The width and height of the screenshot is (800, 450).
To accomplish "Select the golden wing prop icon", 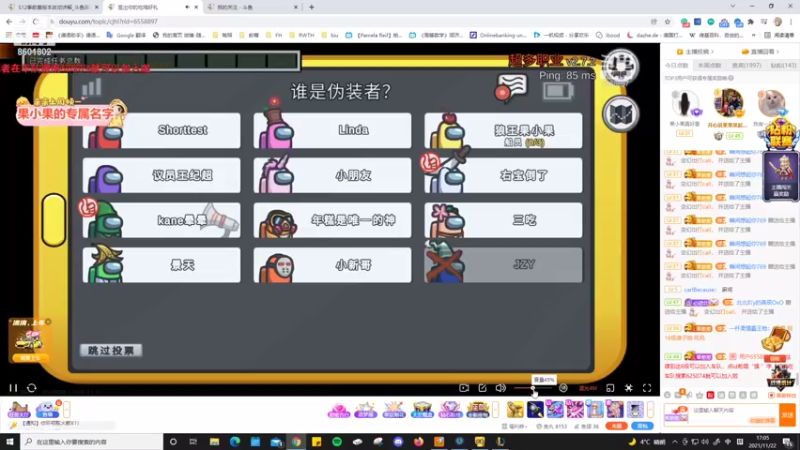I will 515,409.
